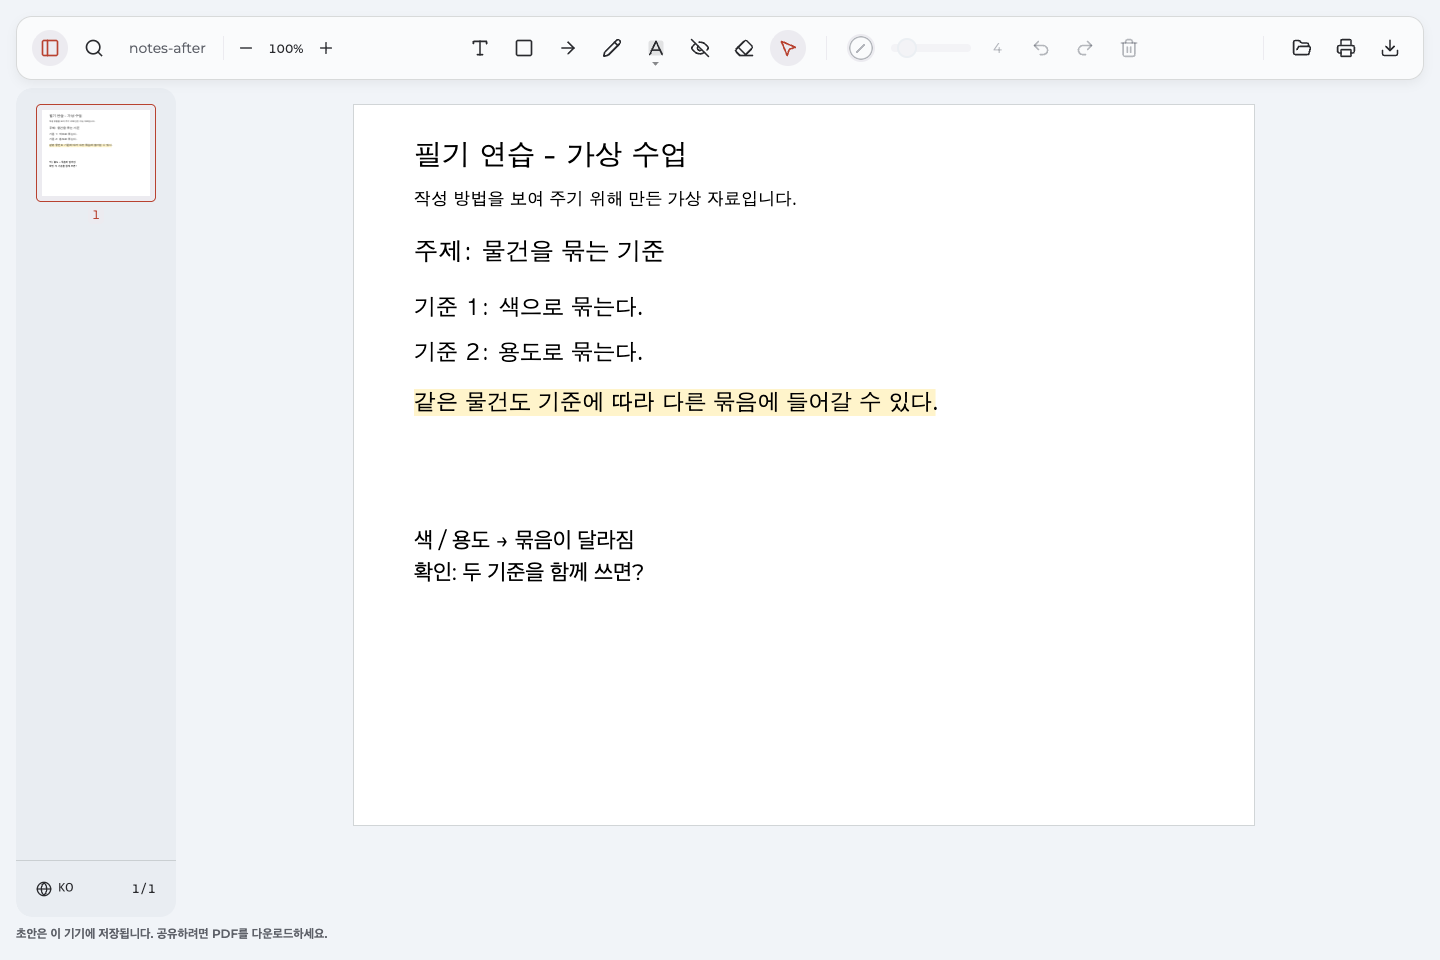The height and width of the screenshot is (960, 1440).
Task: Select page 1 thumbnail
Action: (x=96, y=153)
